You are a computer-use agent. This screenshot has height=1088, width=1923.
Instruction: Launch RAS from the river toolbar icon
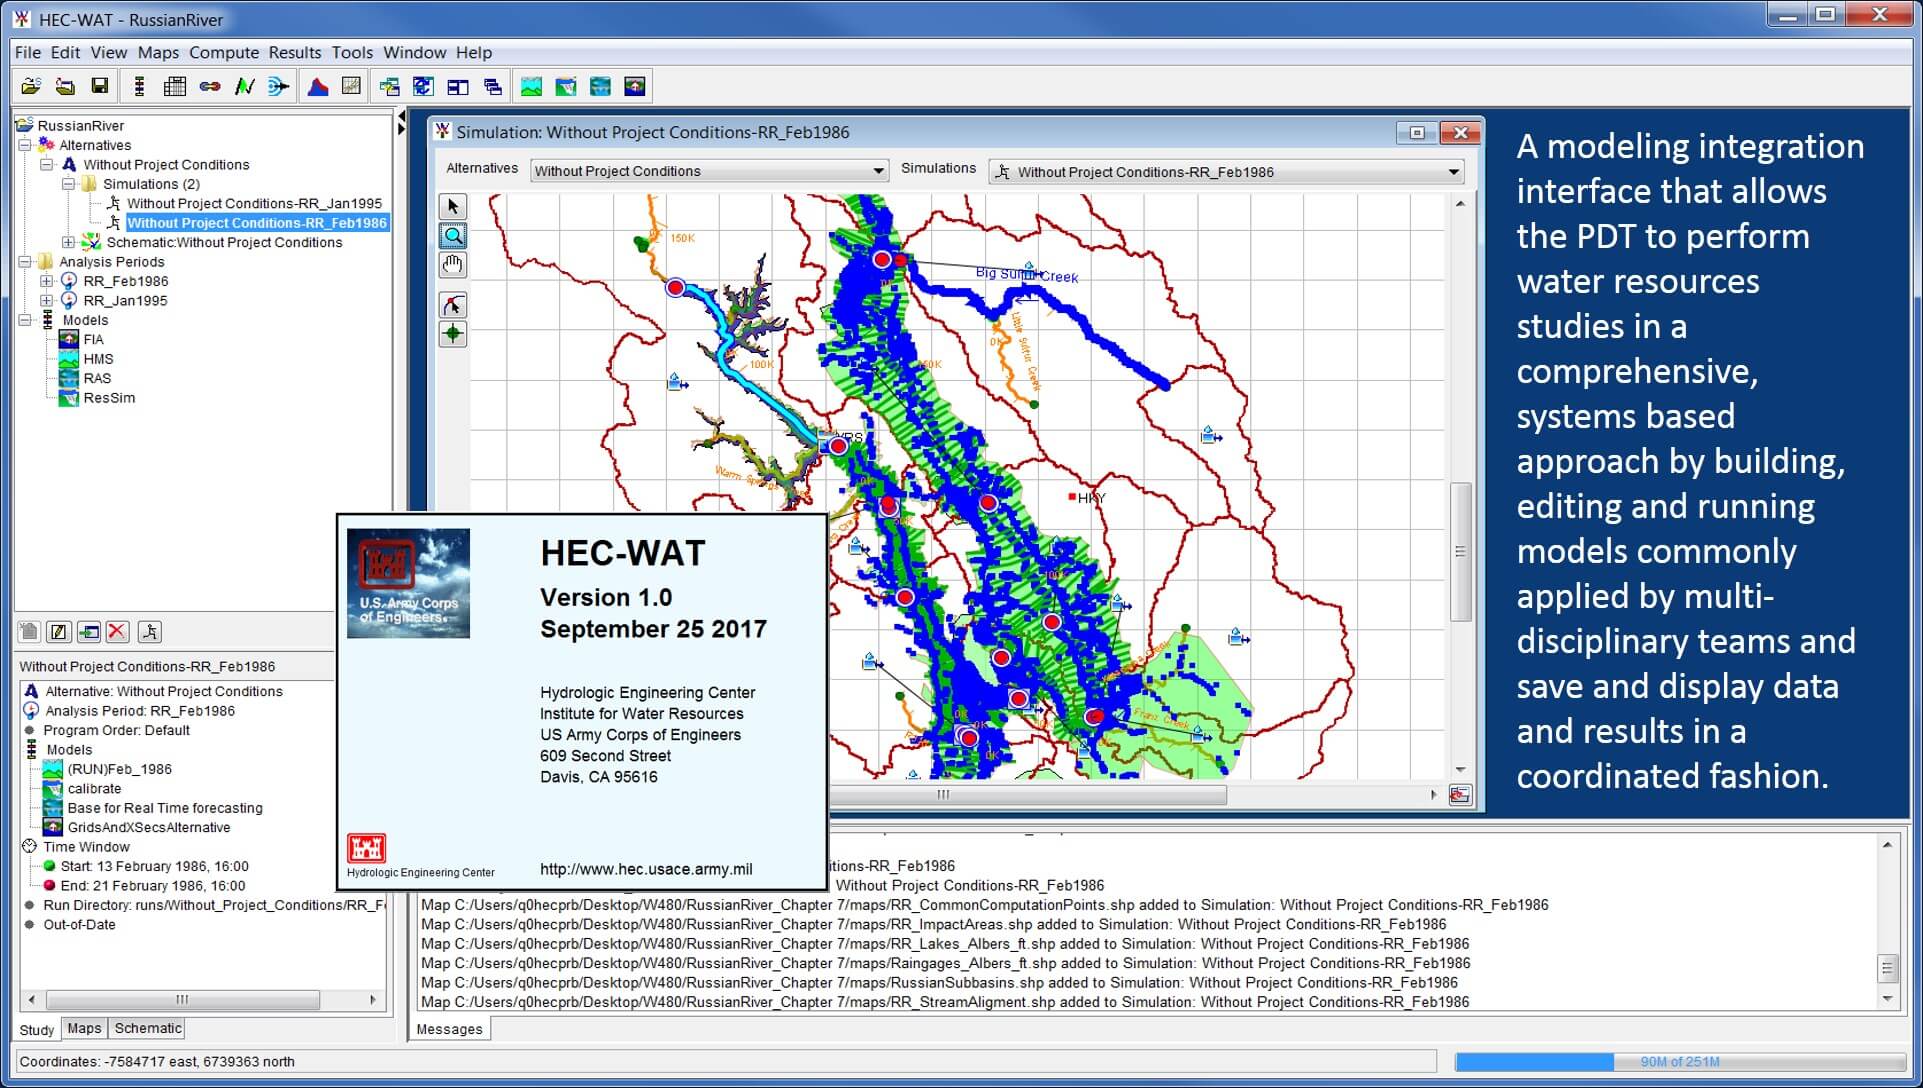pyautogui.click(x=600, y=87)
